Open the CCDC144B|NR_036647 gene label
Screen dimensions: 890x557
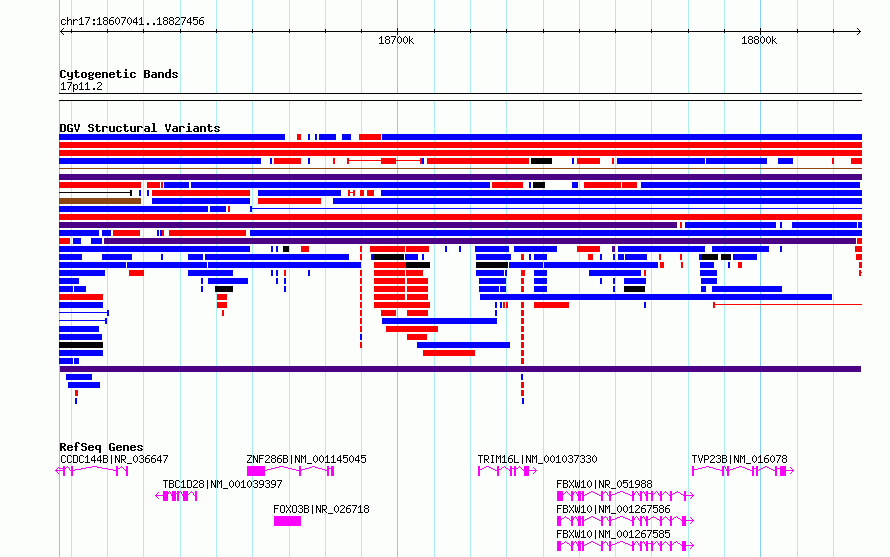tap(114, 459)
